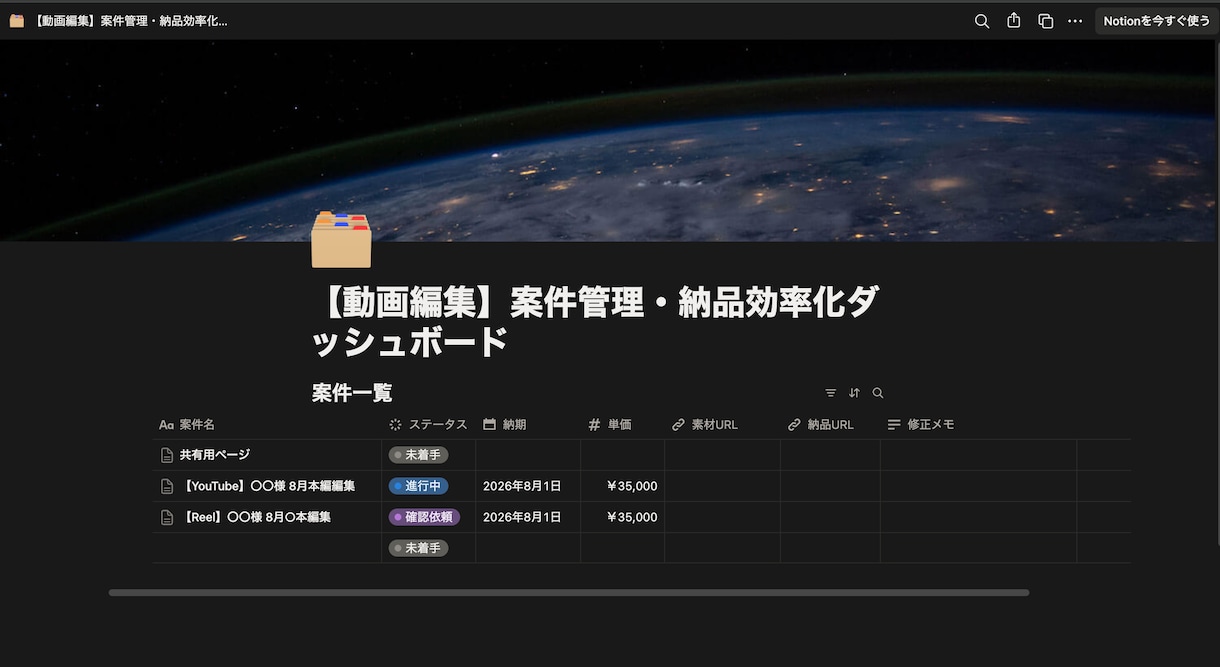Screen dimensions: 1220x667
Task: Click the 2026年8月1日 date in YouTube row
Action: [522, 486]
